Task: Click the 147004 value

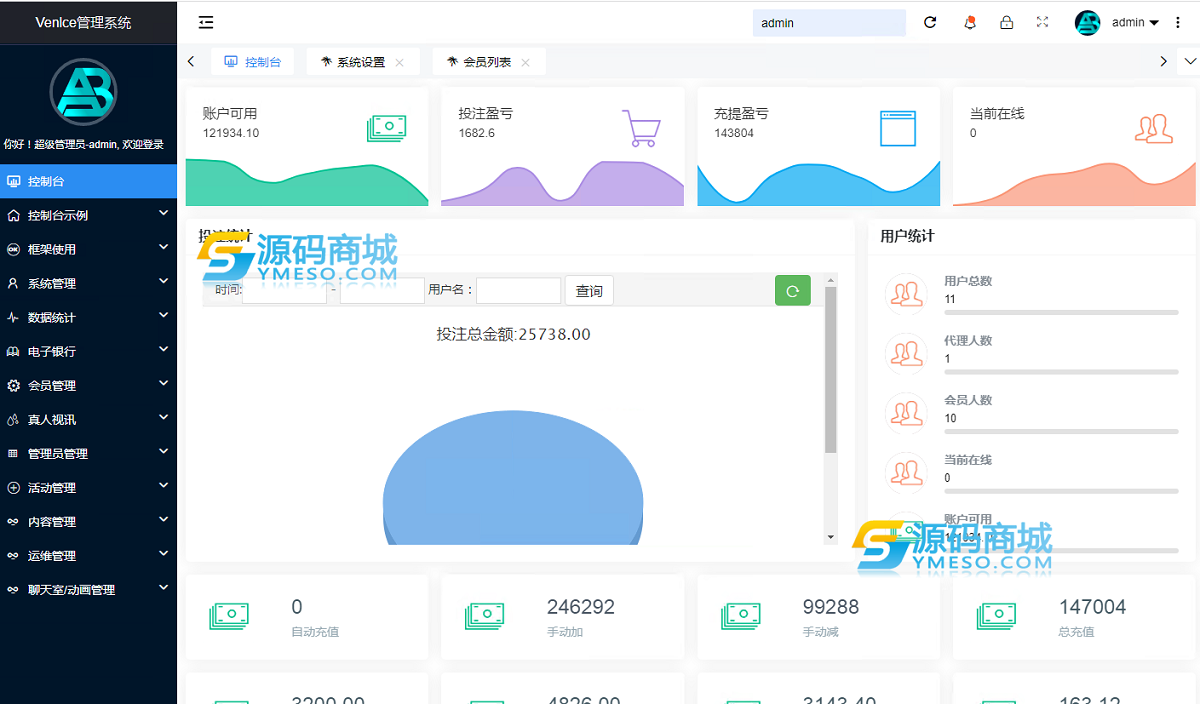Action: [x=1092, y=607]
